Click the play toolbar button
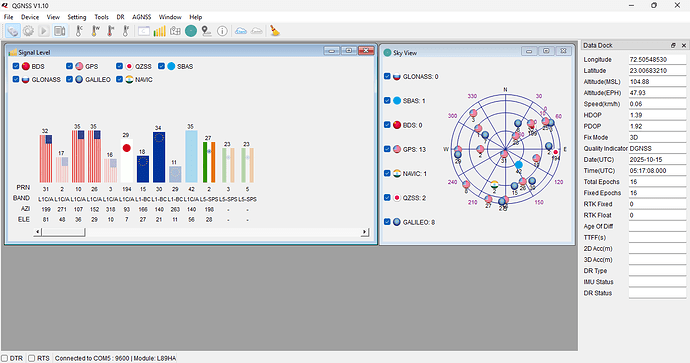 coord(43,31)
